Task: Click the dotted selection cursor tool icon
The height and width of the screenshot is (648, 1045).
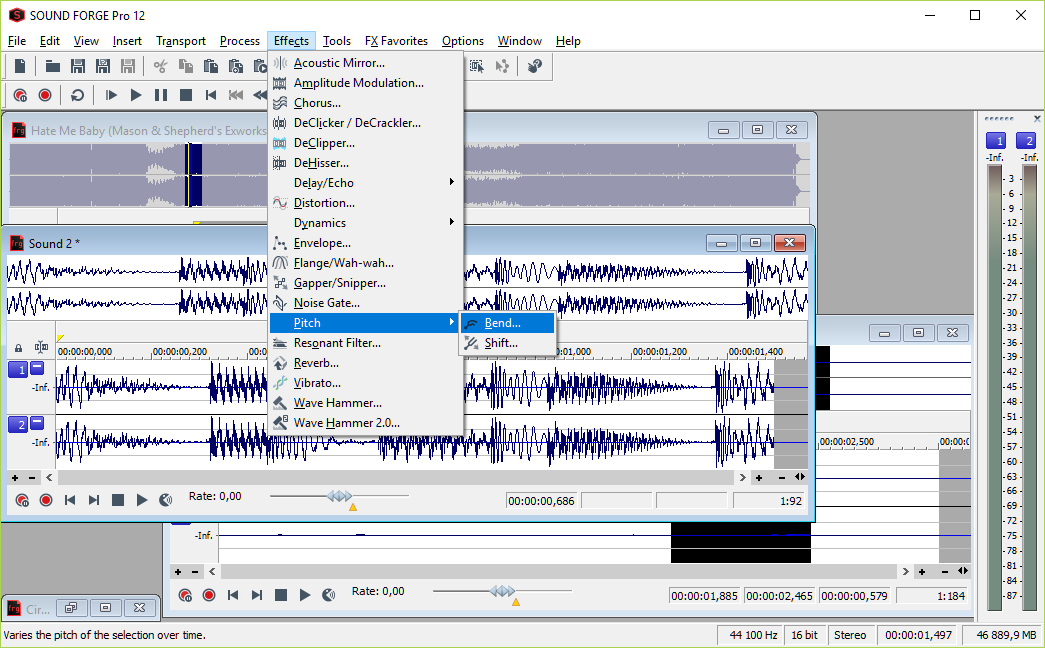Action: pyautogui.click(x=477, y=66)
